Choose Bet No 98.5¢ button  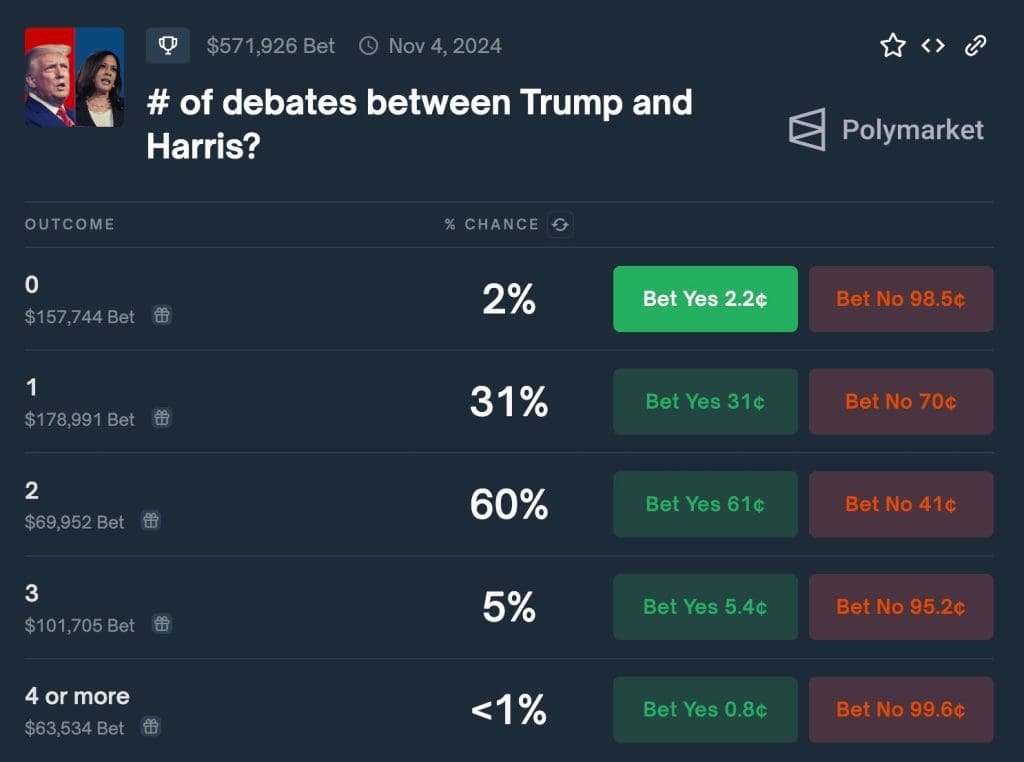point(901,299)
